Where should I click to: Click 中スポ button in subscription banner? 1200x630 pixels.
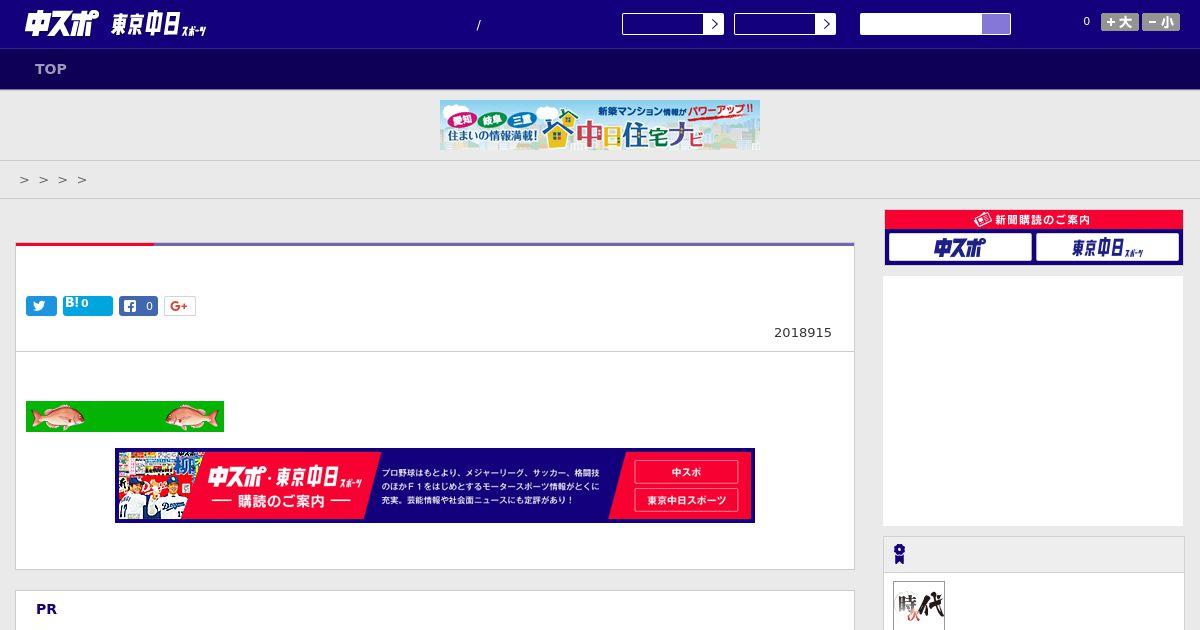tap(686, 472)
